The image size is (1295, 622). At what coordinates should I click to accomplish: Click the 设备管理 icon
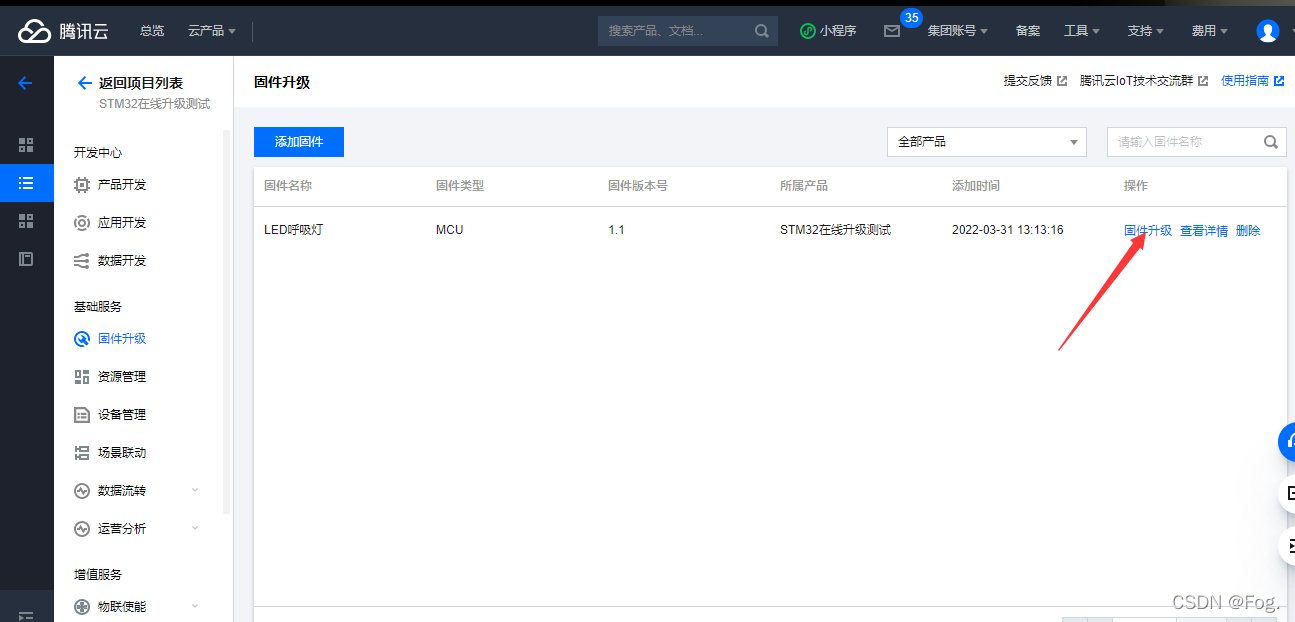point(82,415)
